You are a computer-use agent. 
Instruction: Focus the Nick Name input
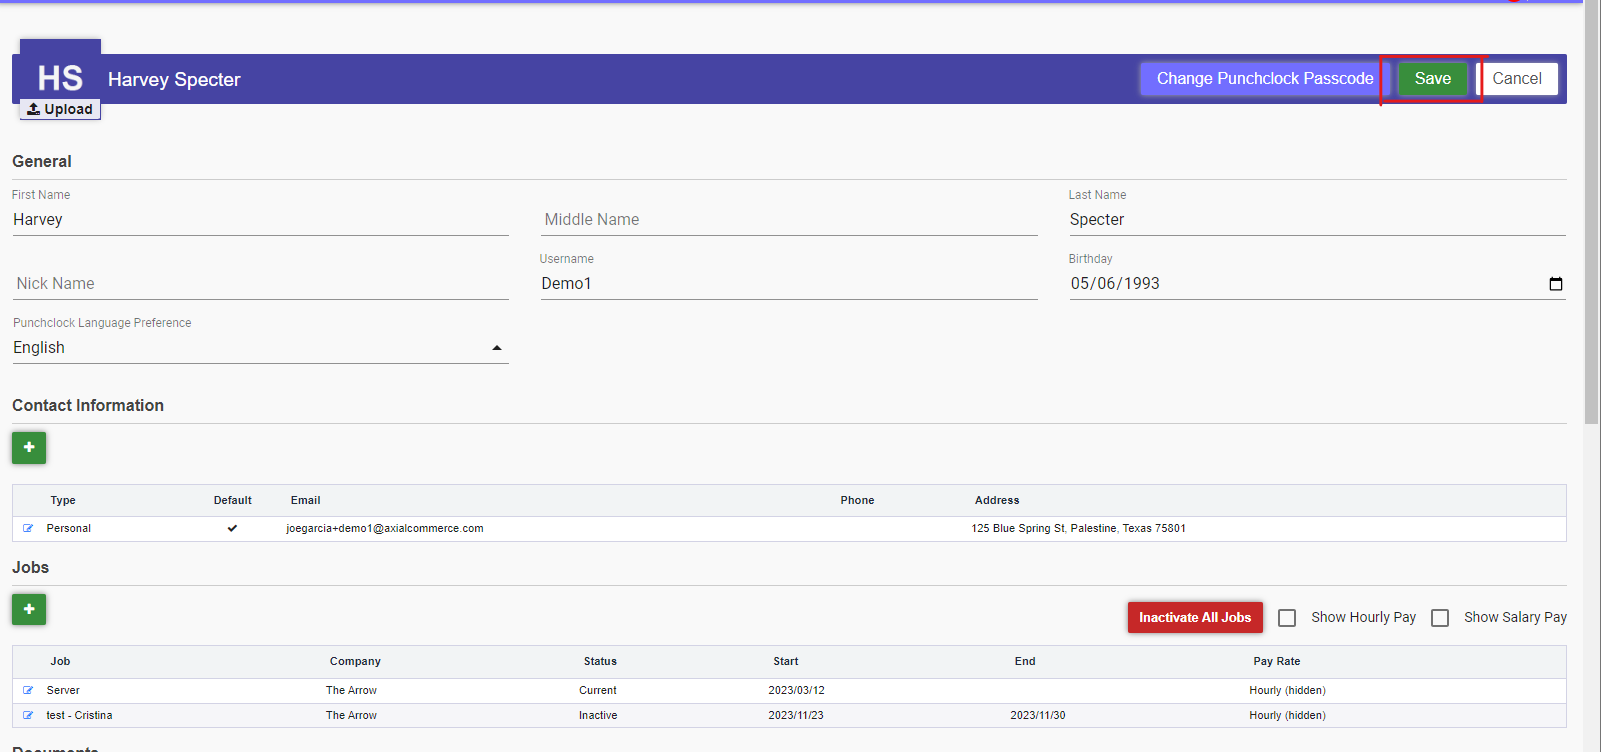tap(260, 284)
